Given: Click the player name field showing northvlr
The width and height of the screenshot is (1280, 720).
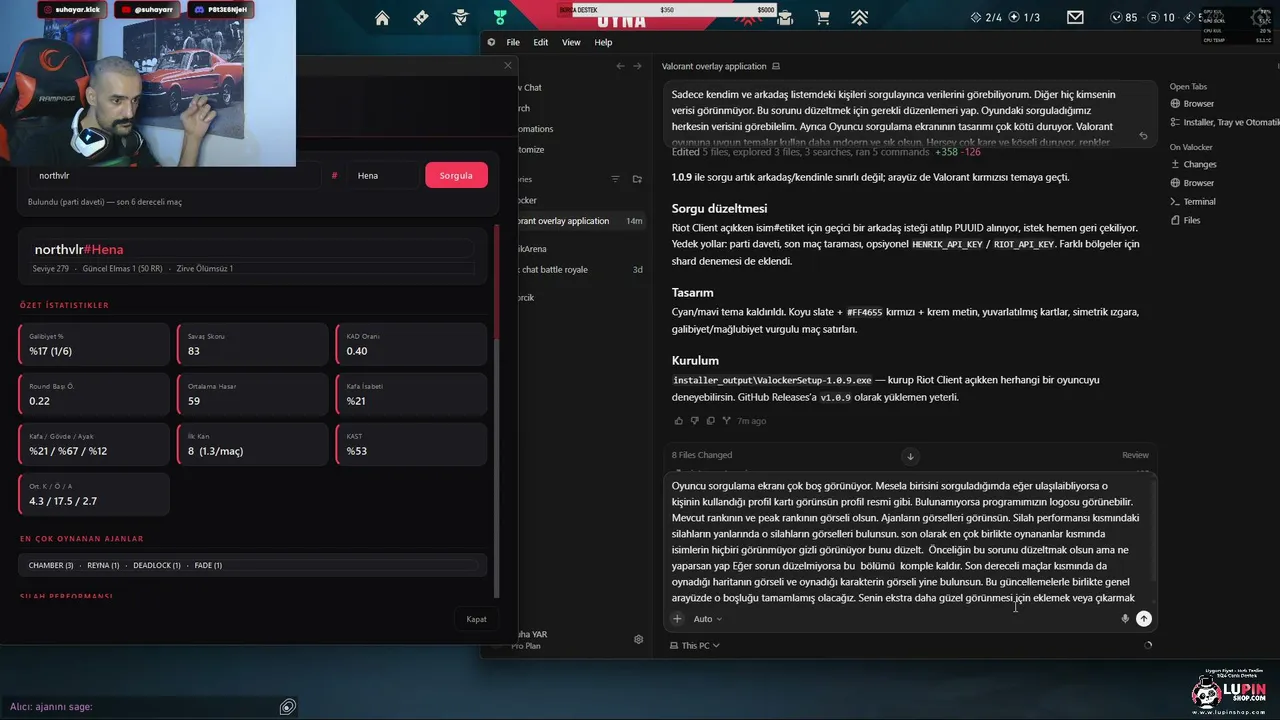Looking at the screenshot, I should (x=174, y=175).
